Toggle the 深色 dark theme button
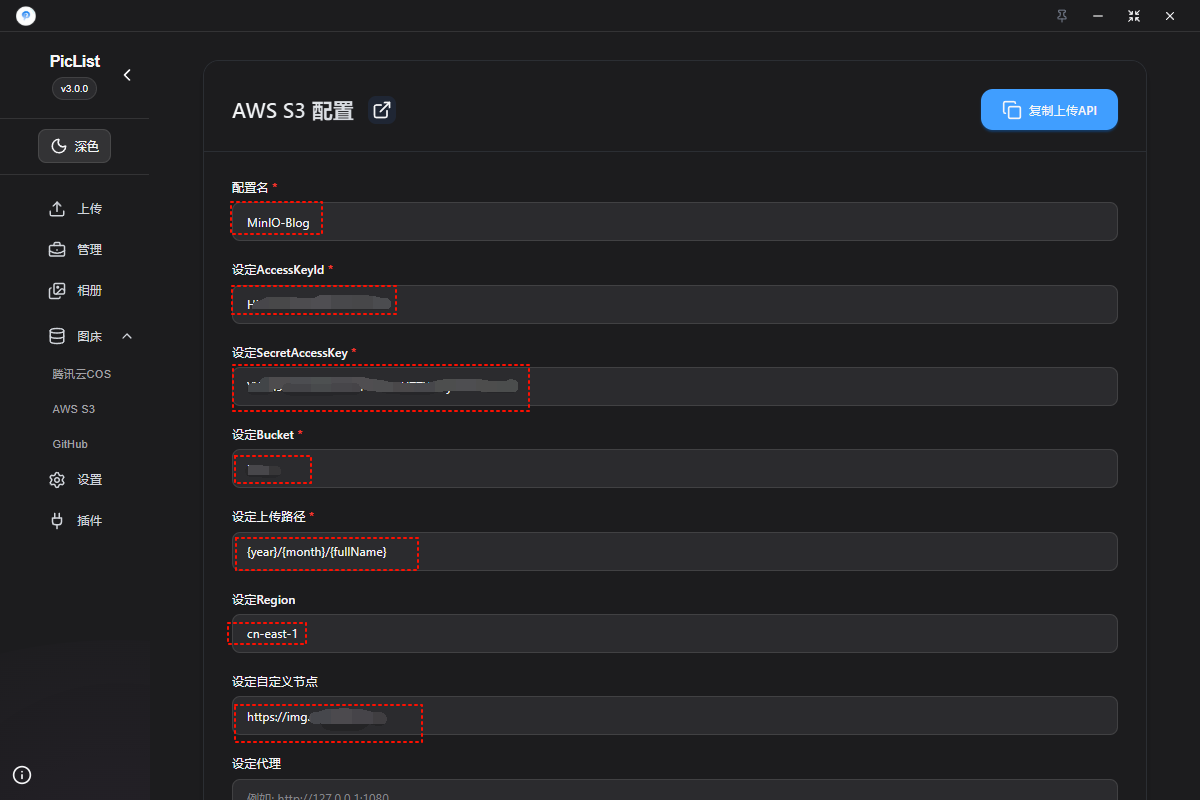The width and height of the screenshot is (1200, 800). pos(75,146)
